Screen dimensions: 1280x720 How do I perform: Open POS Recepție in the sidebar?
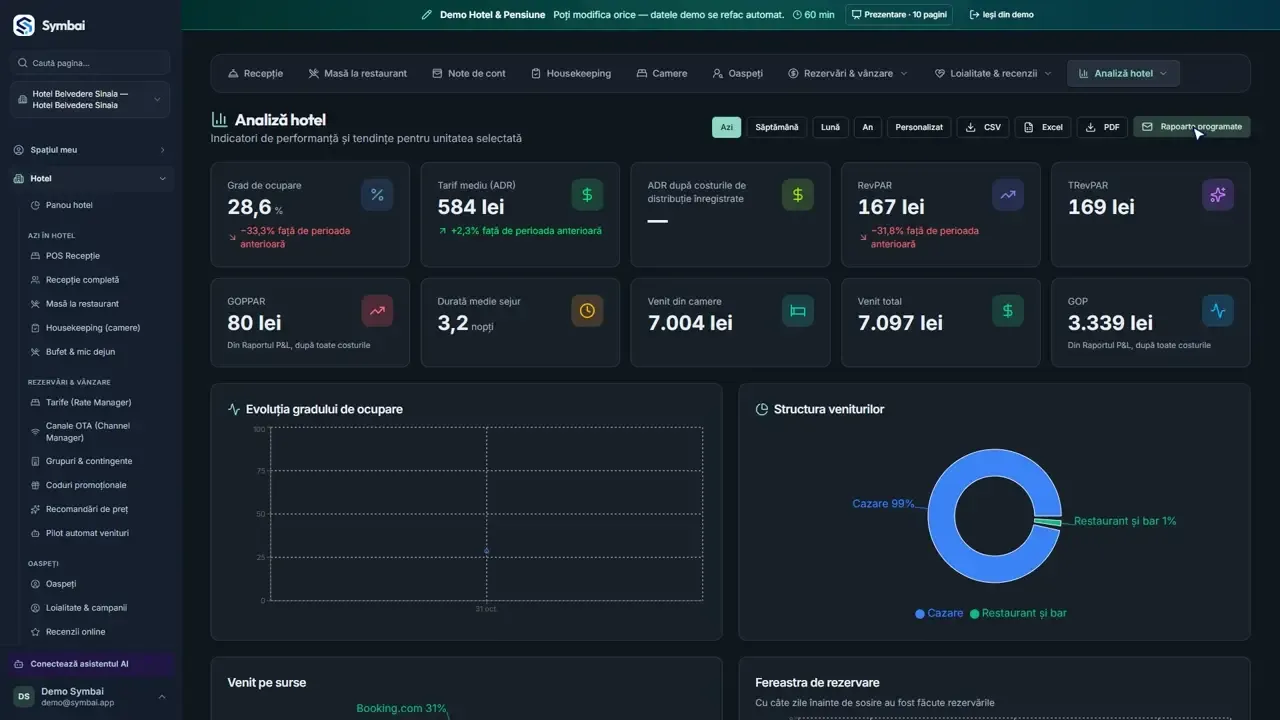[x=73, y=256]
